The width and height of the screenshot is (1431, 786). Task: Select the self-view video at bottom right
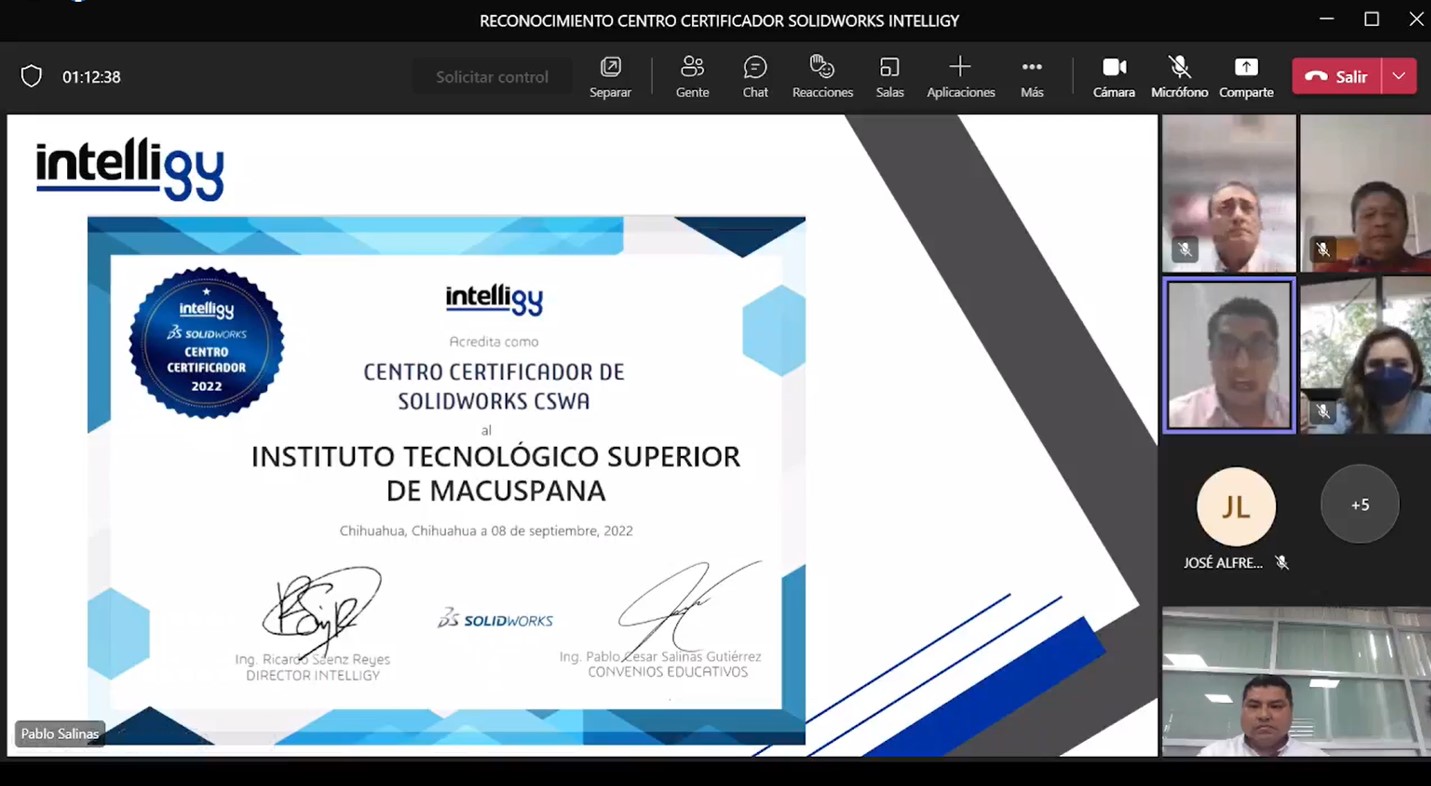pos(1296,682)
